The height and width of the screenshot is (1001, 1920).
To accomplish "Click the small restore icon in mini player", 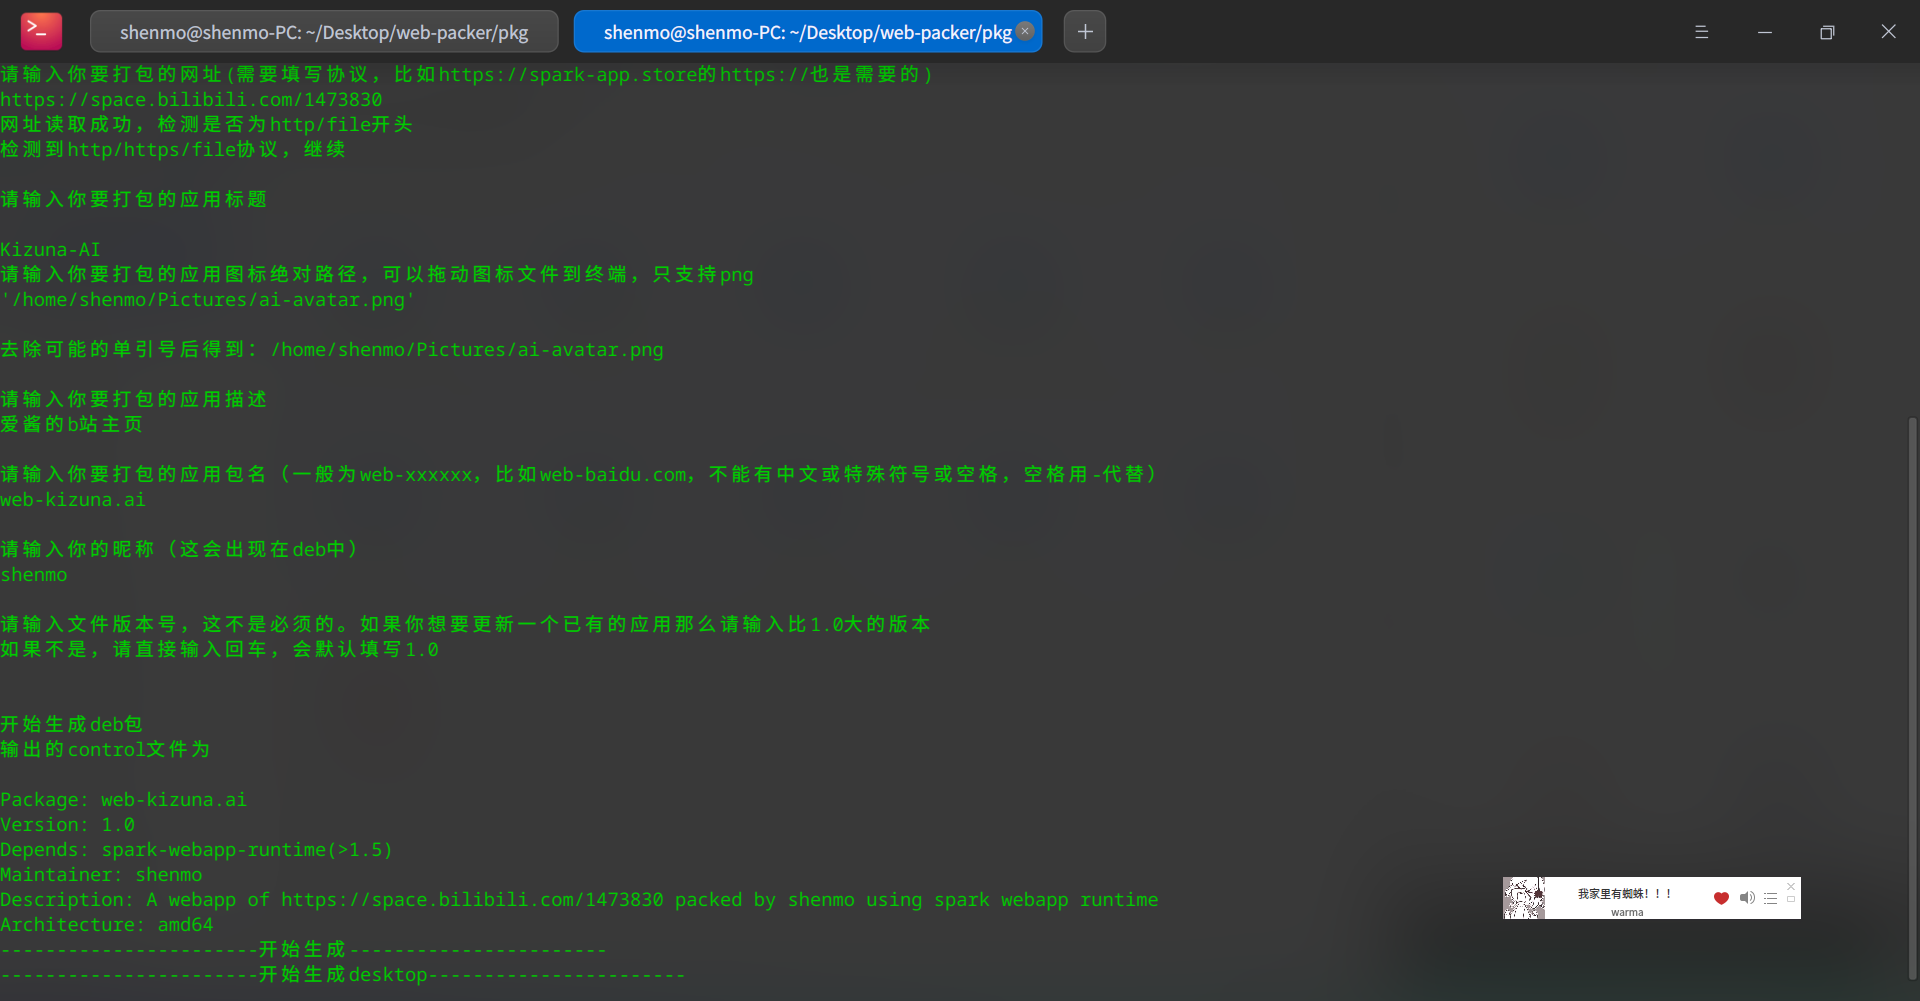I will (1791, 899).
